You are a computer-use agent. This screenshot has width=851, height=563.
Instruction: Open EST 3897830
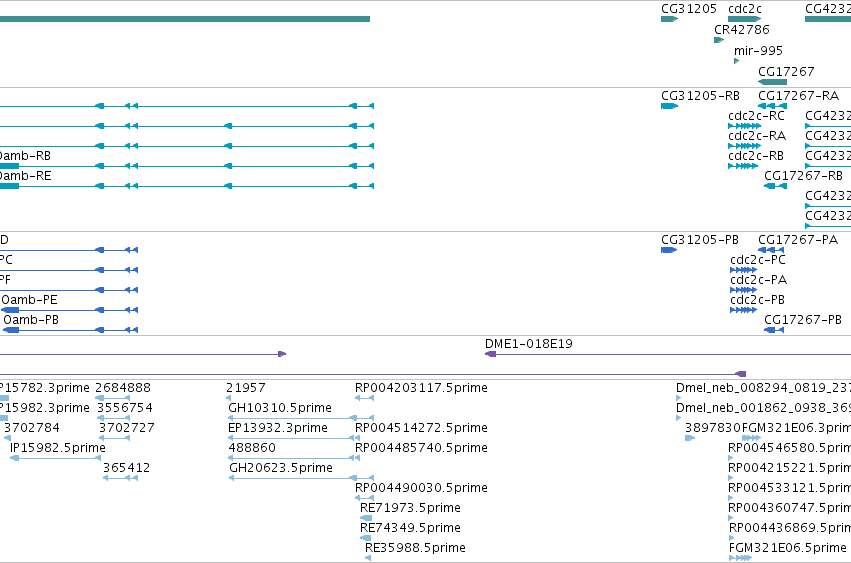690,438
